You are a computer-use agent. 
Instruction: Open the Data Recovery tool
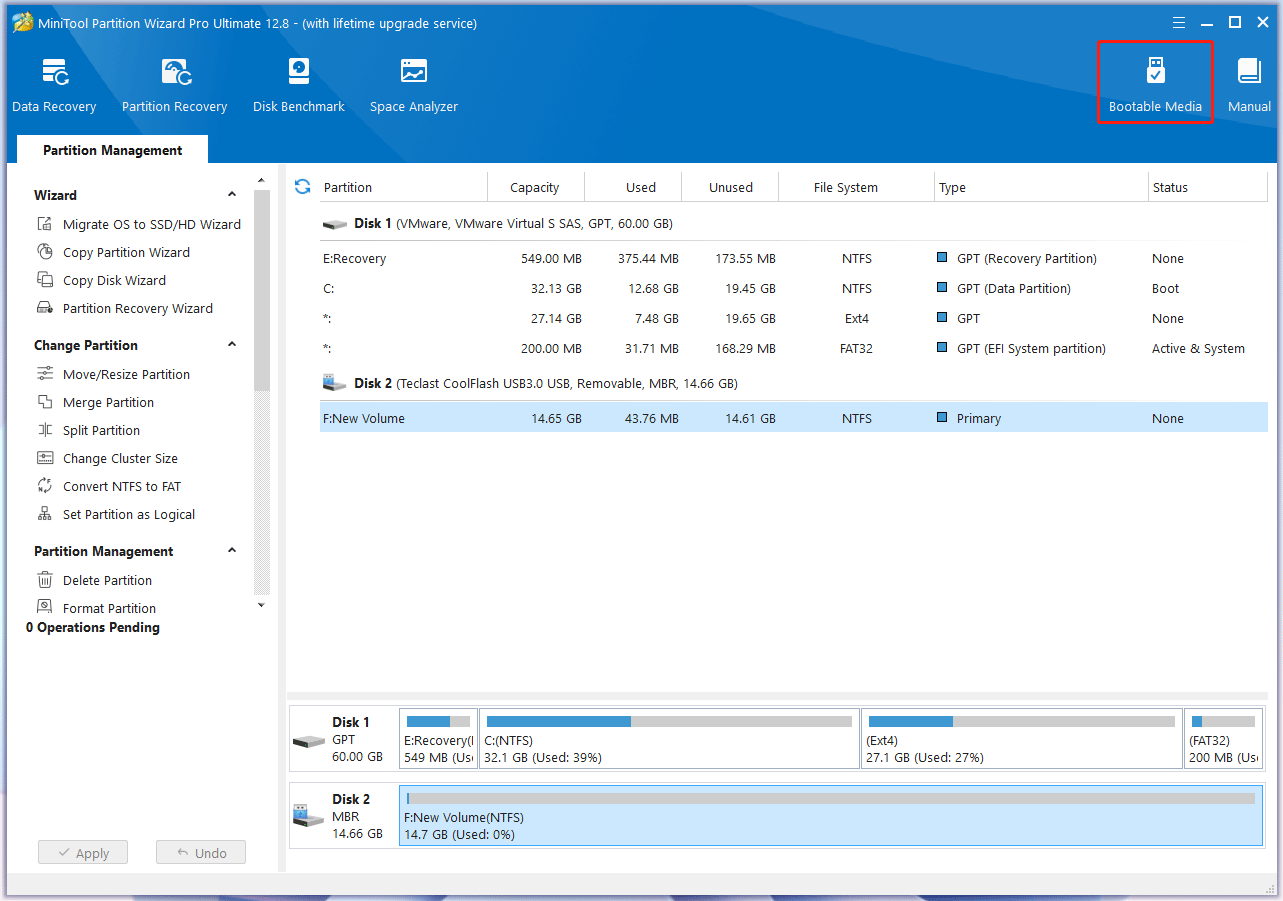[54, 85]
